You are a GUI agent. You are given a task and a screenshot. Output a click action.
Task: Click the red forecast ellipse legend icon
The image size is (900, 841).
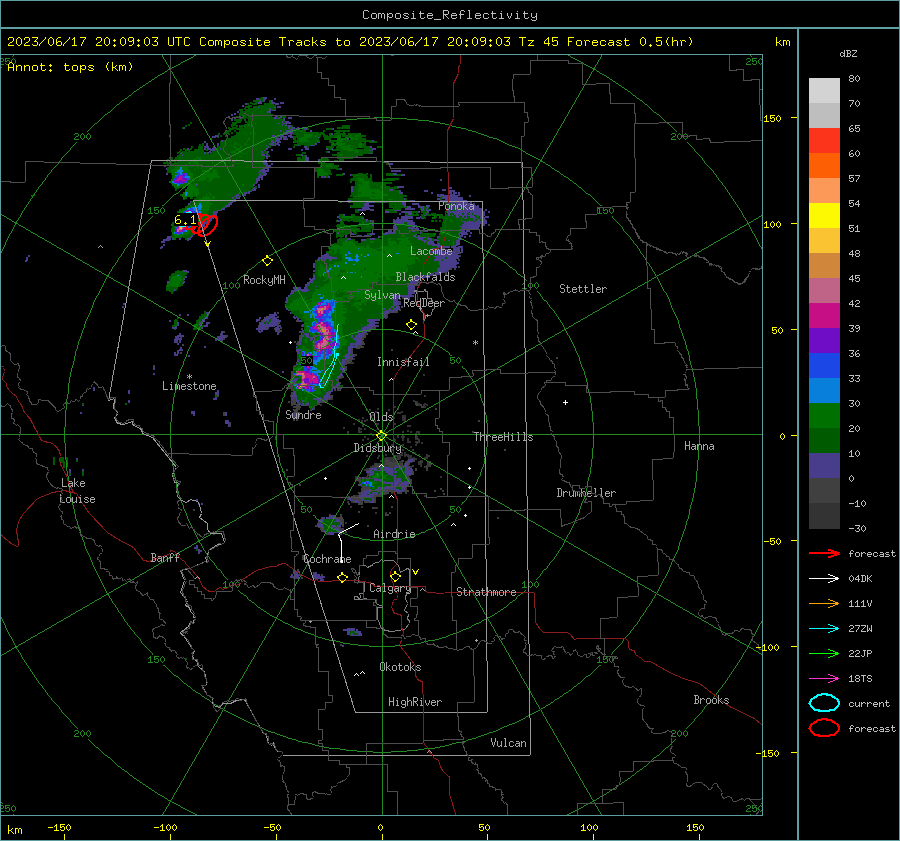(824, 728)
